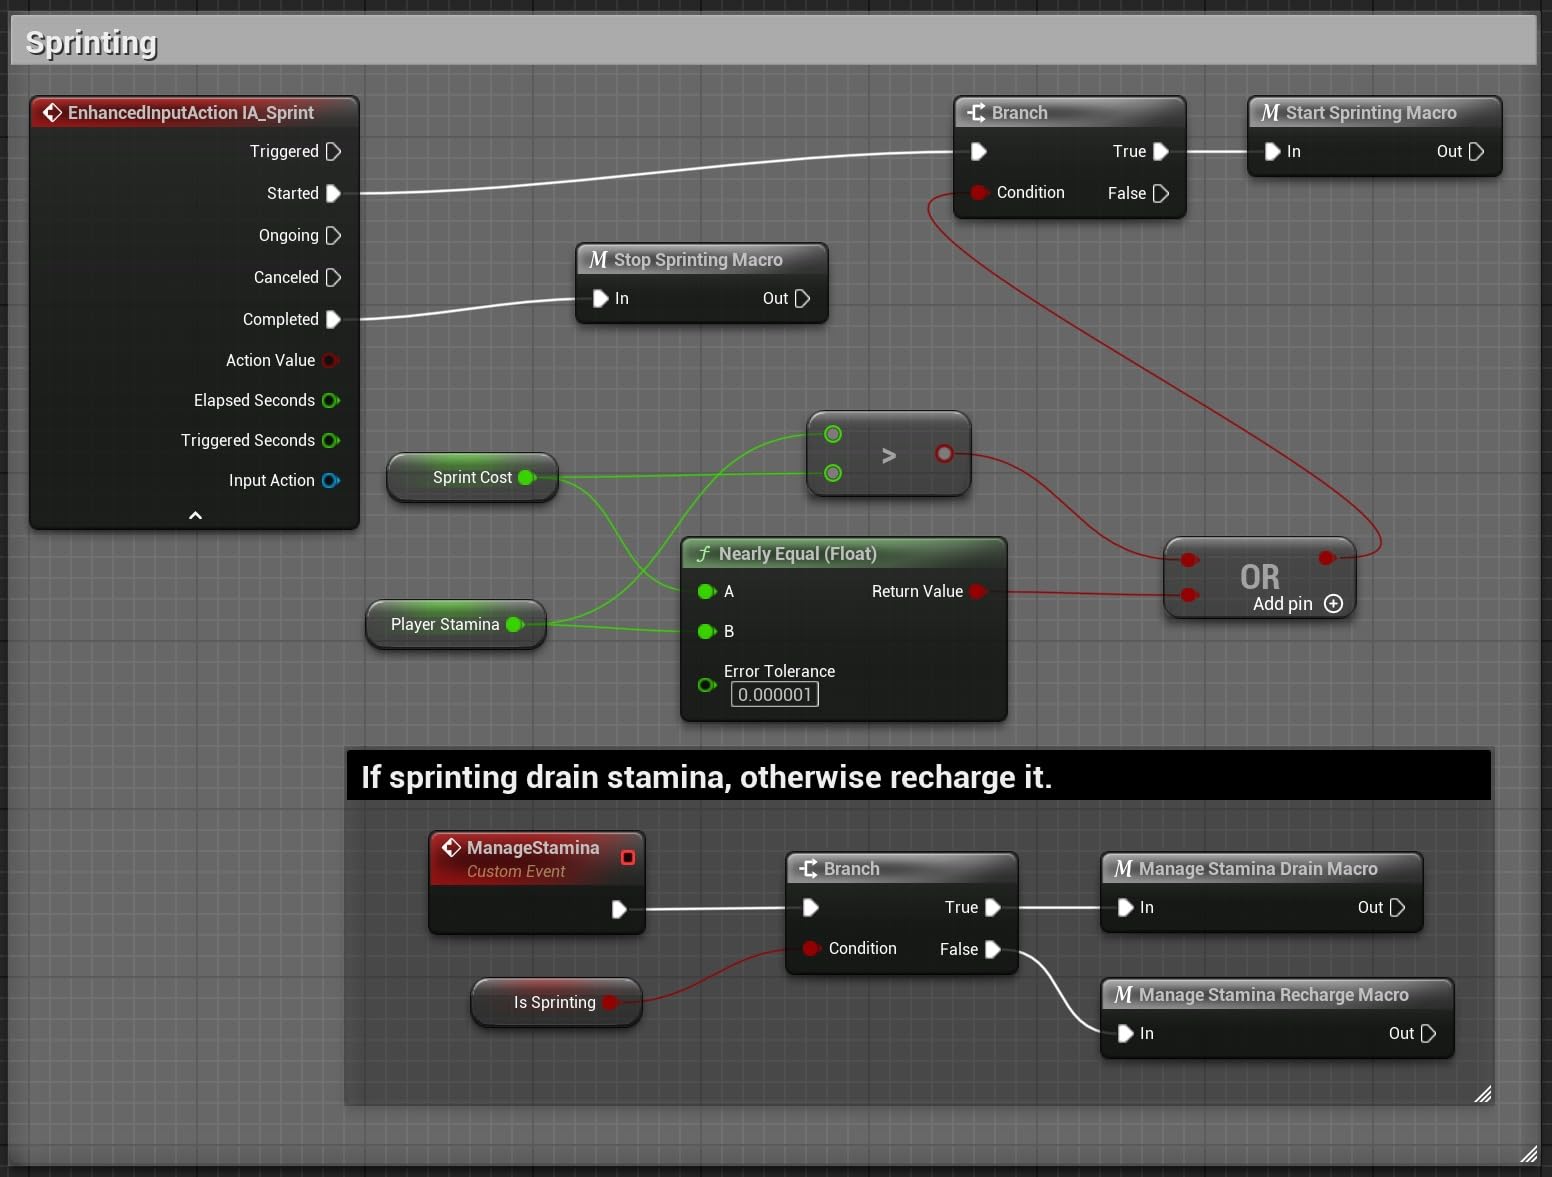Click the lower Branch node's False pin
The width and height of the screenshot is (1552, 1177).
(x=993, y=949)
